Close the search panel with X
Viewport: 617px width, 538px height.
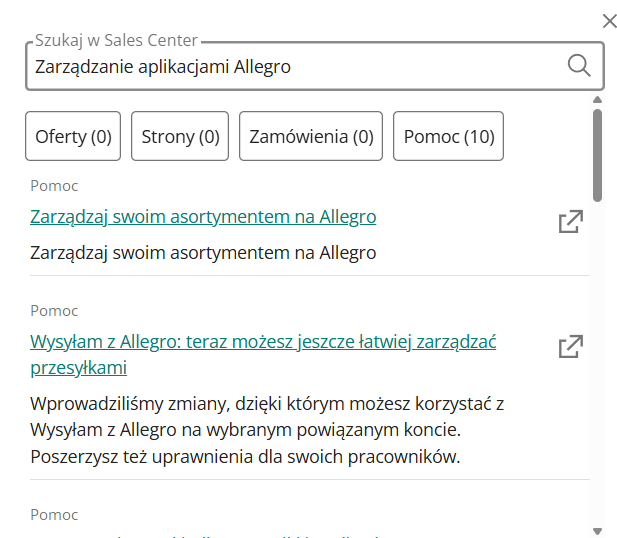(609, 21)
